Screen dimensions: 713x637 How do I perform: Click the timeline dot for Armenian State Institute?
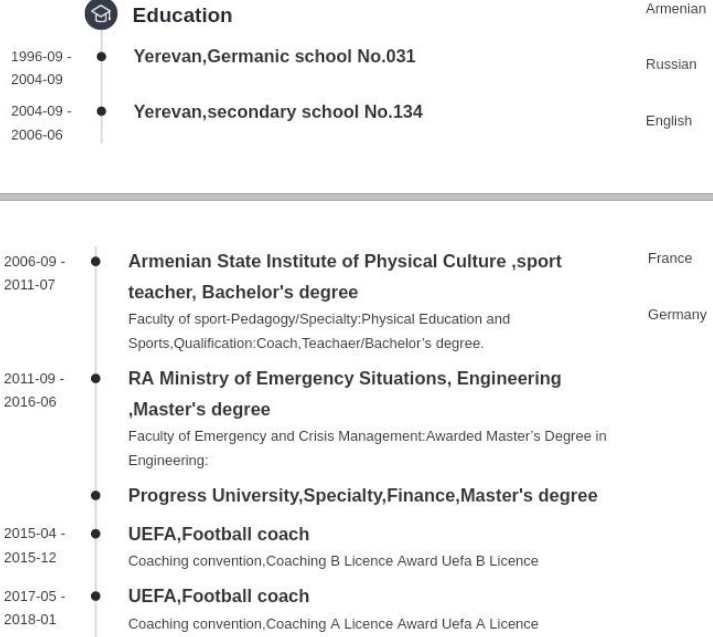(x=95, y=261)
